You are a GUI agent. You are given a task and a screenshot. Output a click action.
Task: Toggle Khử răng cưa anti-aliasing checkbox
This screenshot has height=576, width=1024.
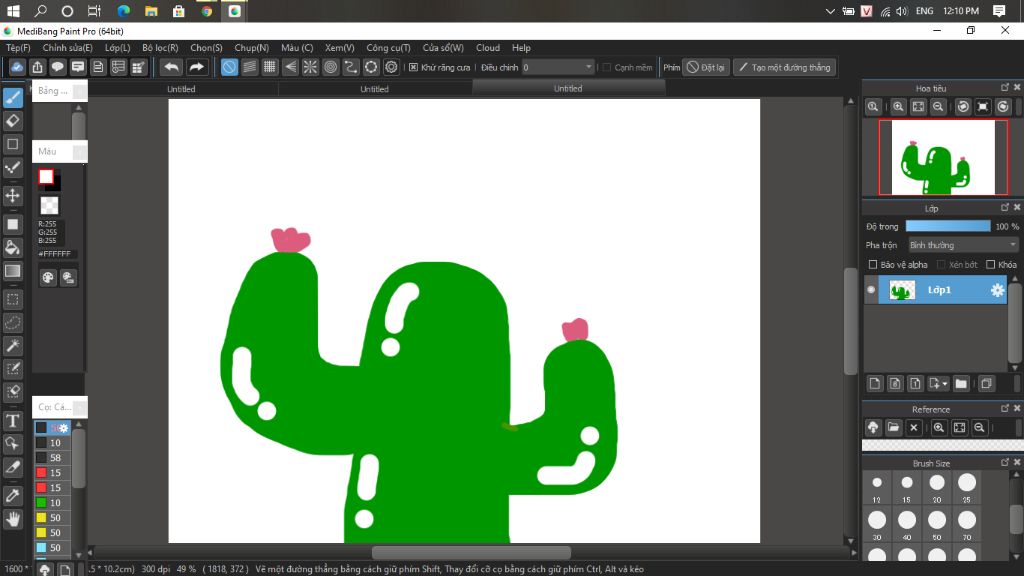[x=413, y=67]
